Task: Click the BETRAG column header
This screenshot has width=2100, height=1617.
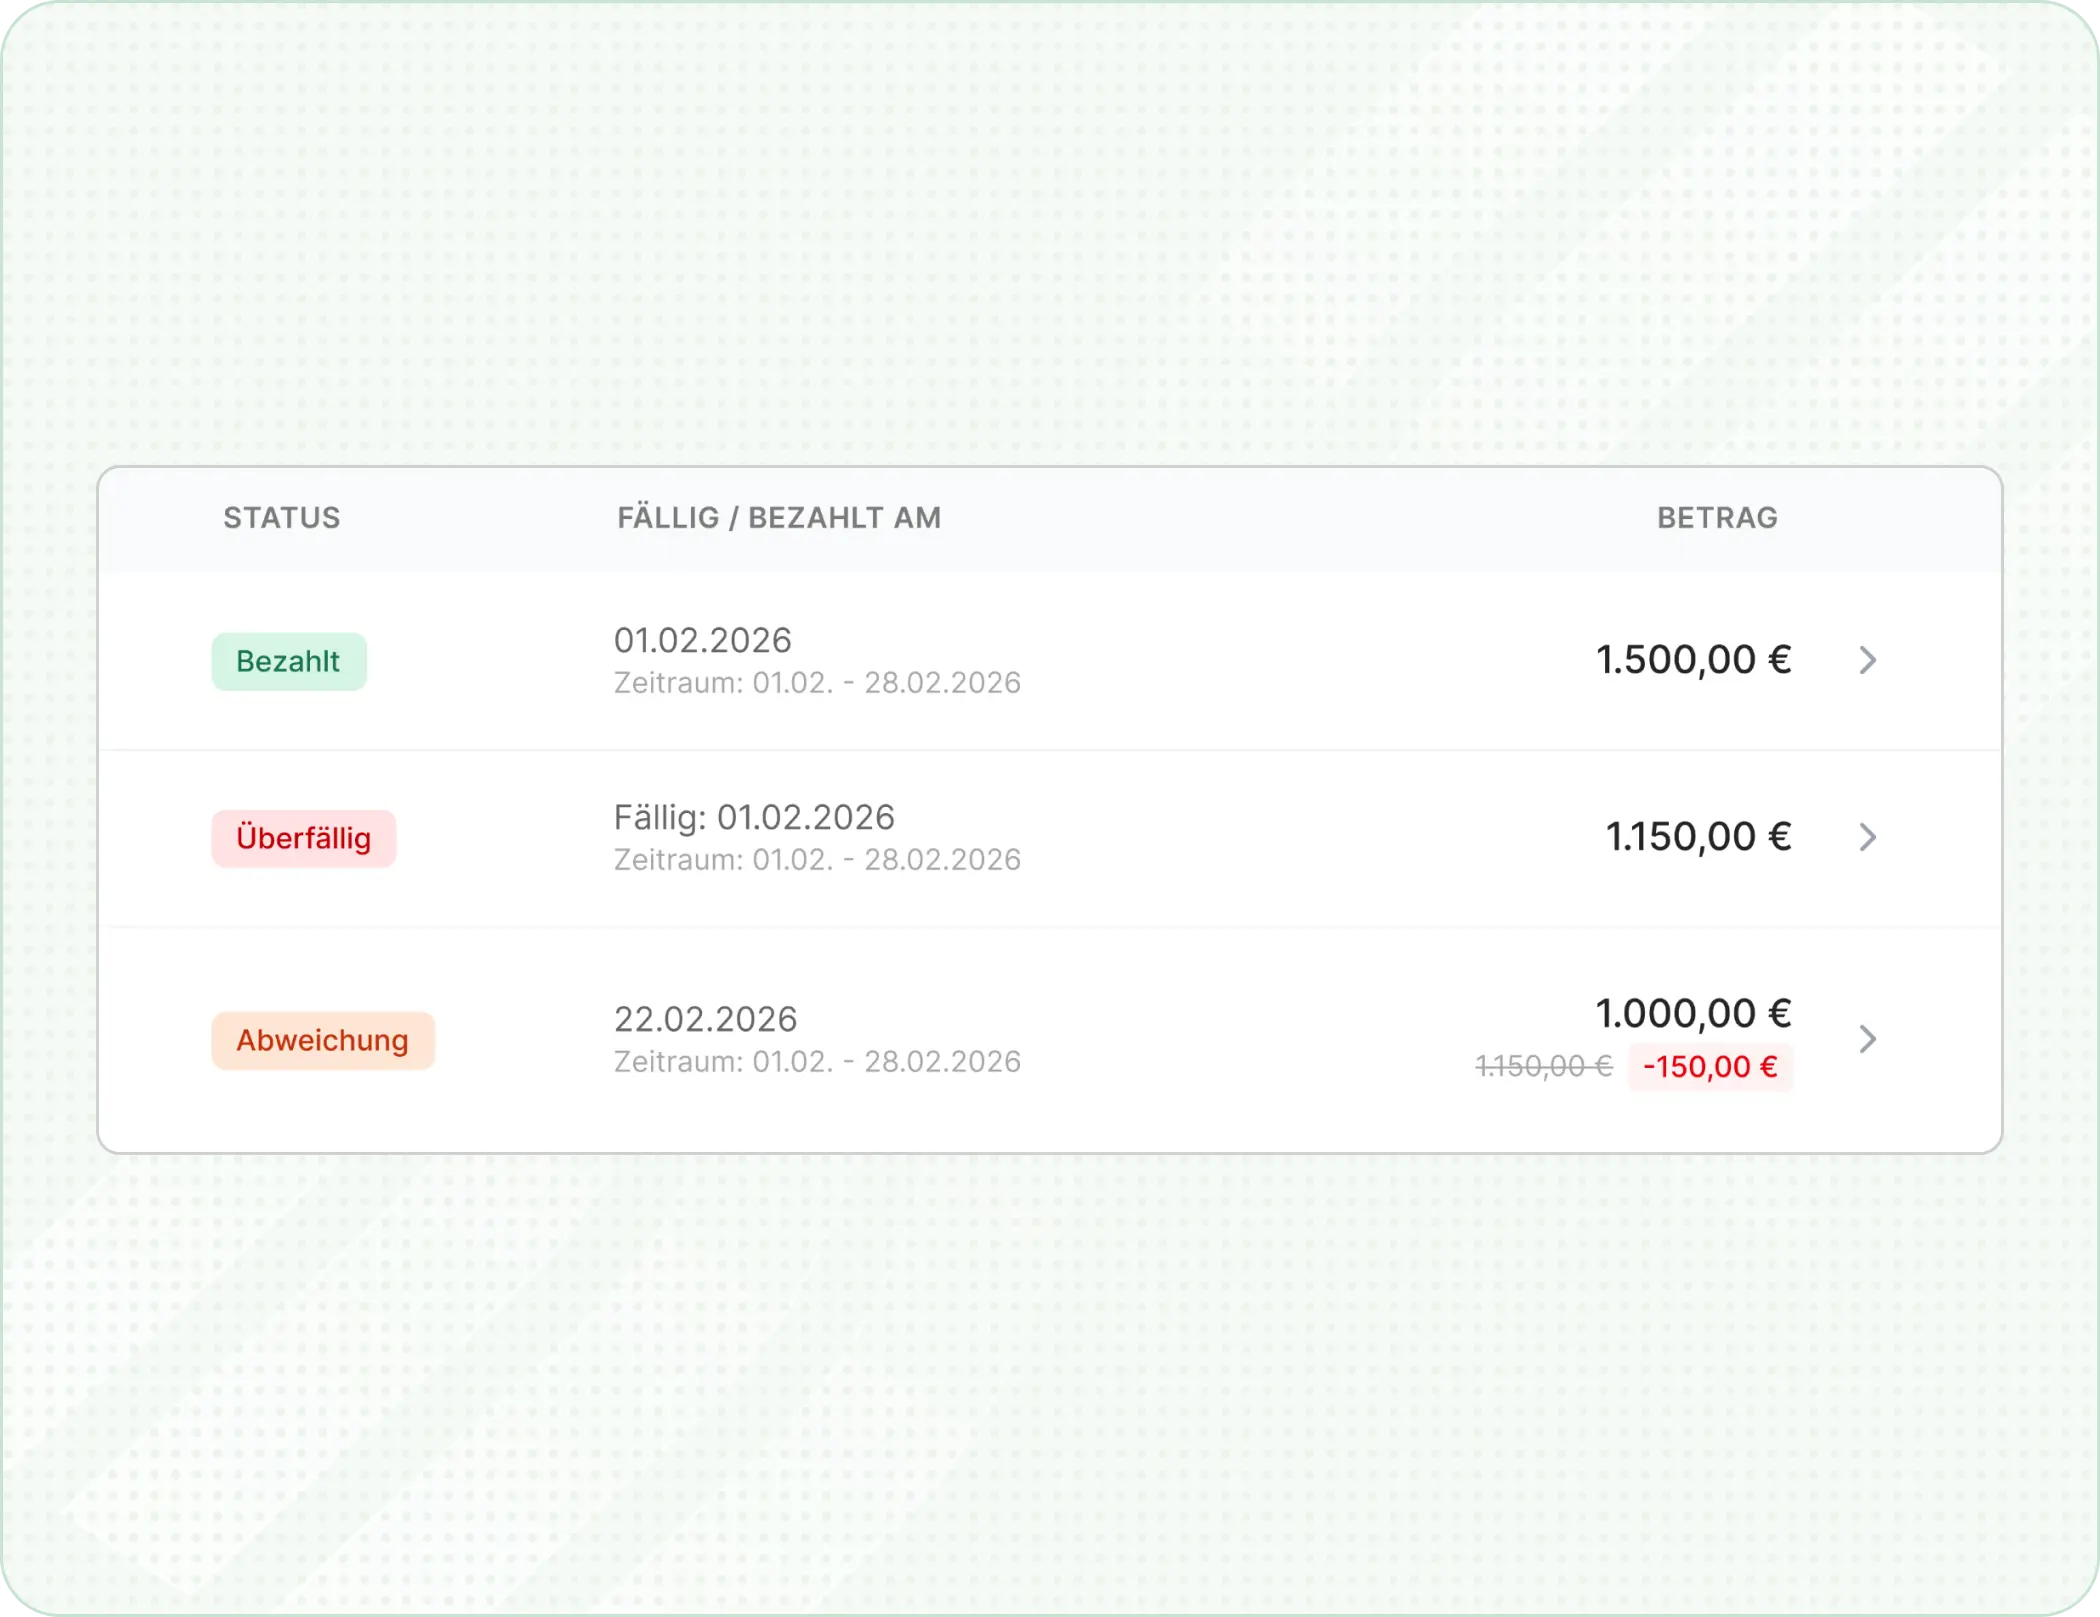Action: [1717, 518]
